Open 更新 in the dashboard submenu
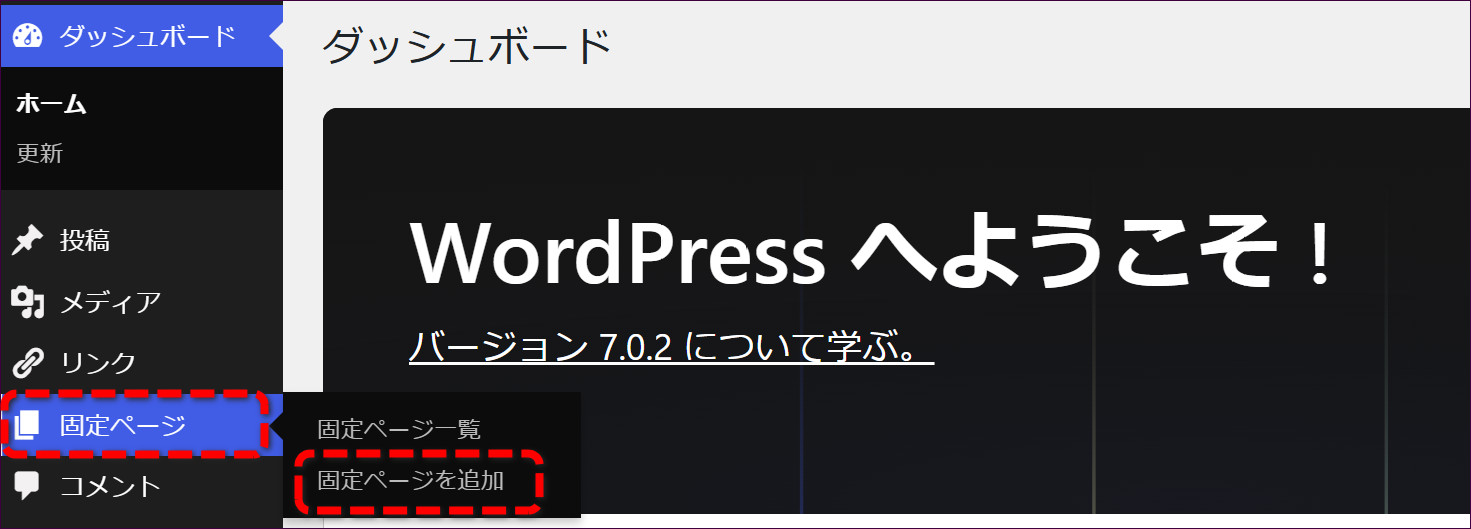This screenshot has height=529, width=1471. point(40,154)
